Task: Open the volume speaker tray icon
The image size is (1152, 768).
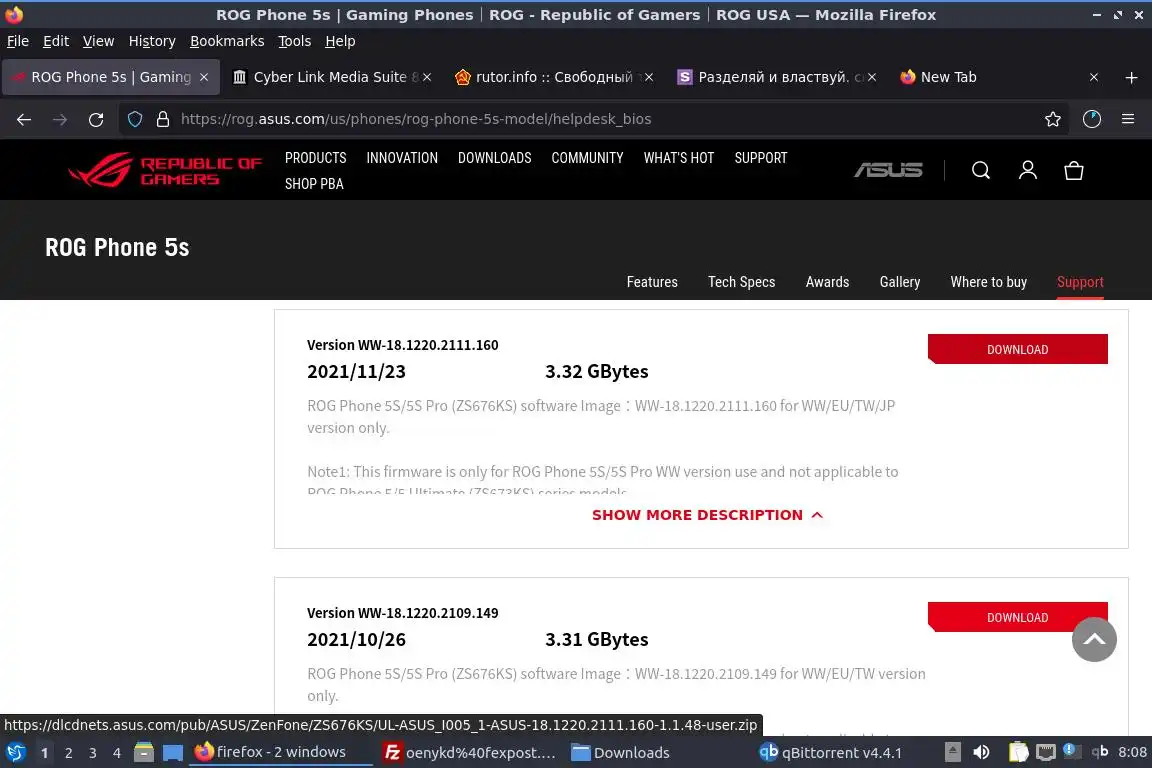Action: pyautogui.click(x=981, y=753)
